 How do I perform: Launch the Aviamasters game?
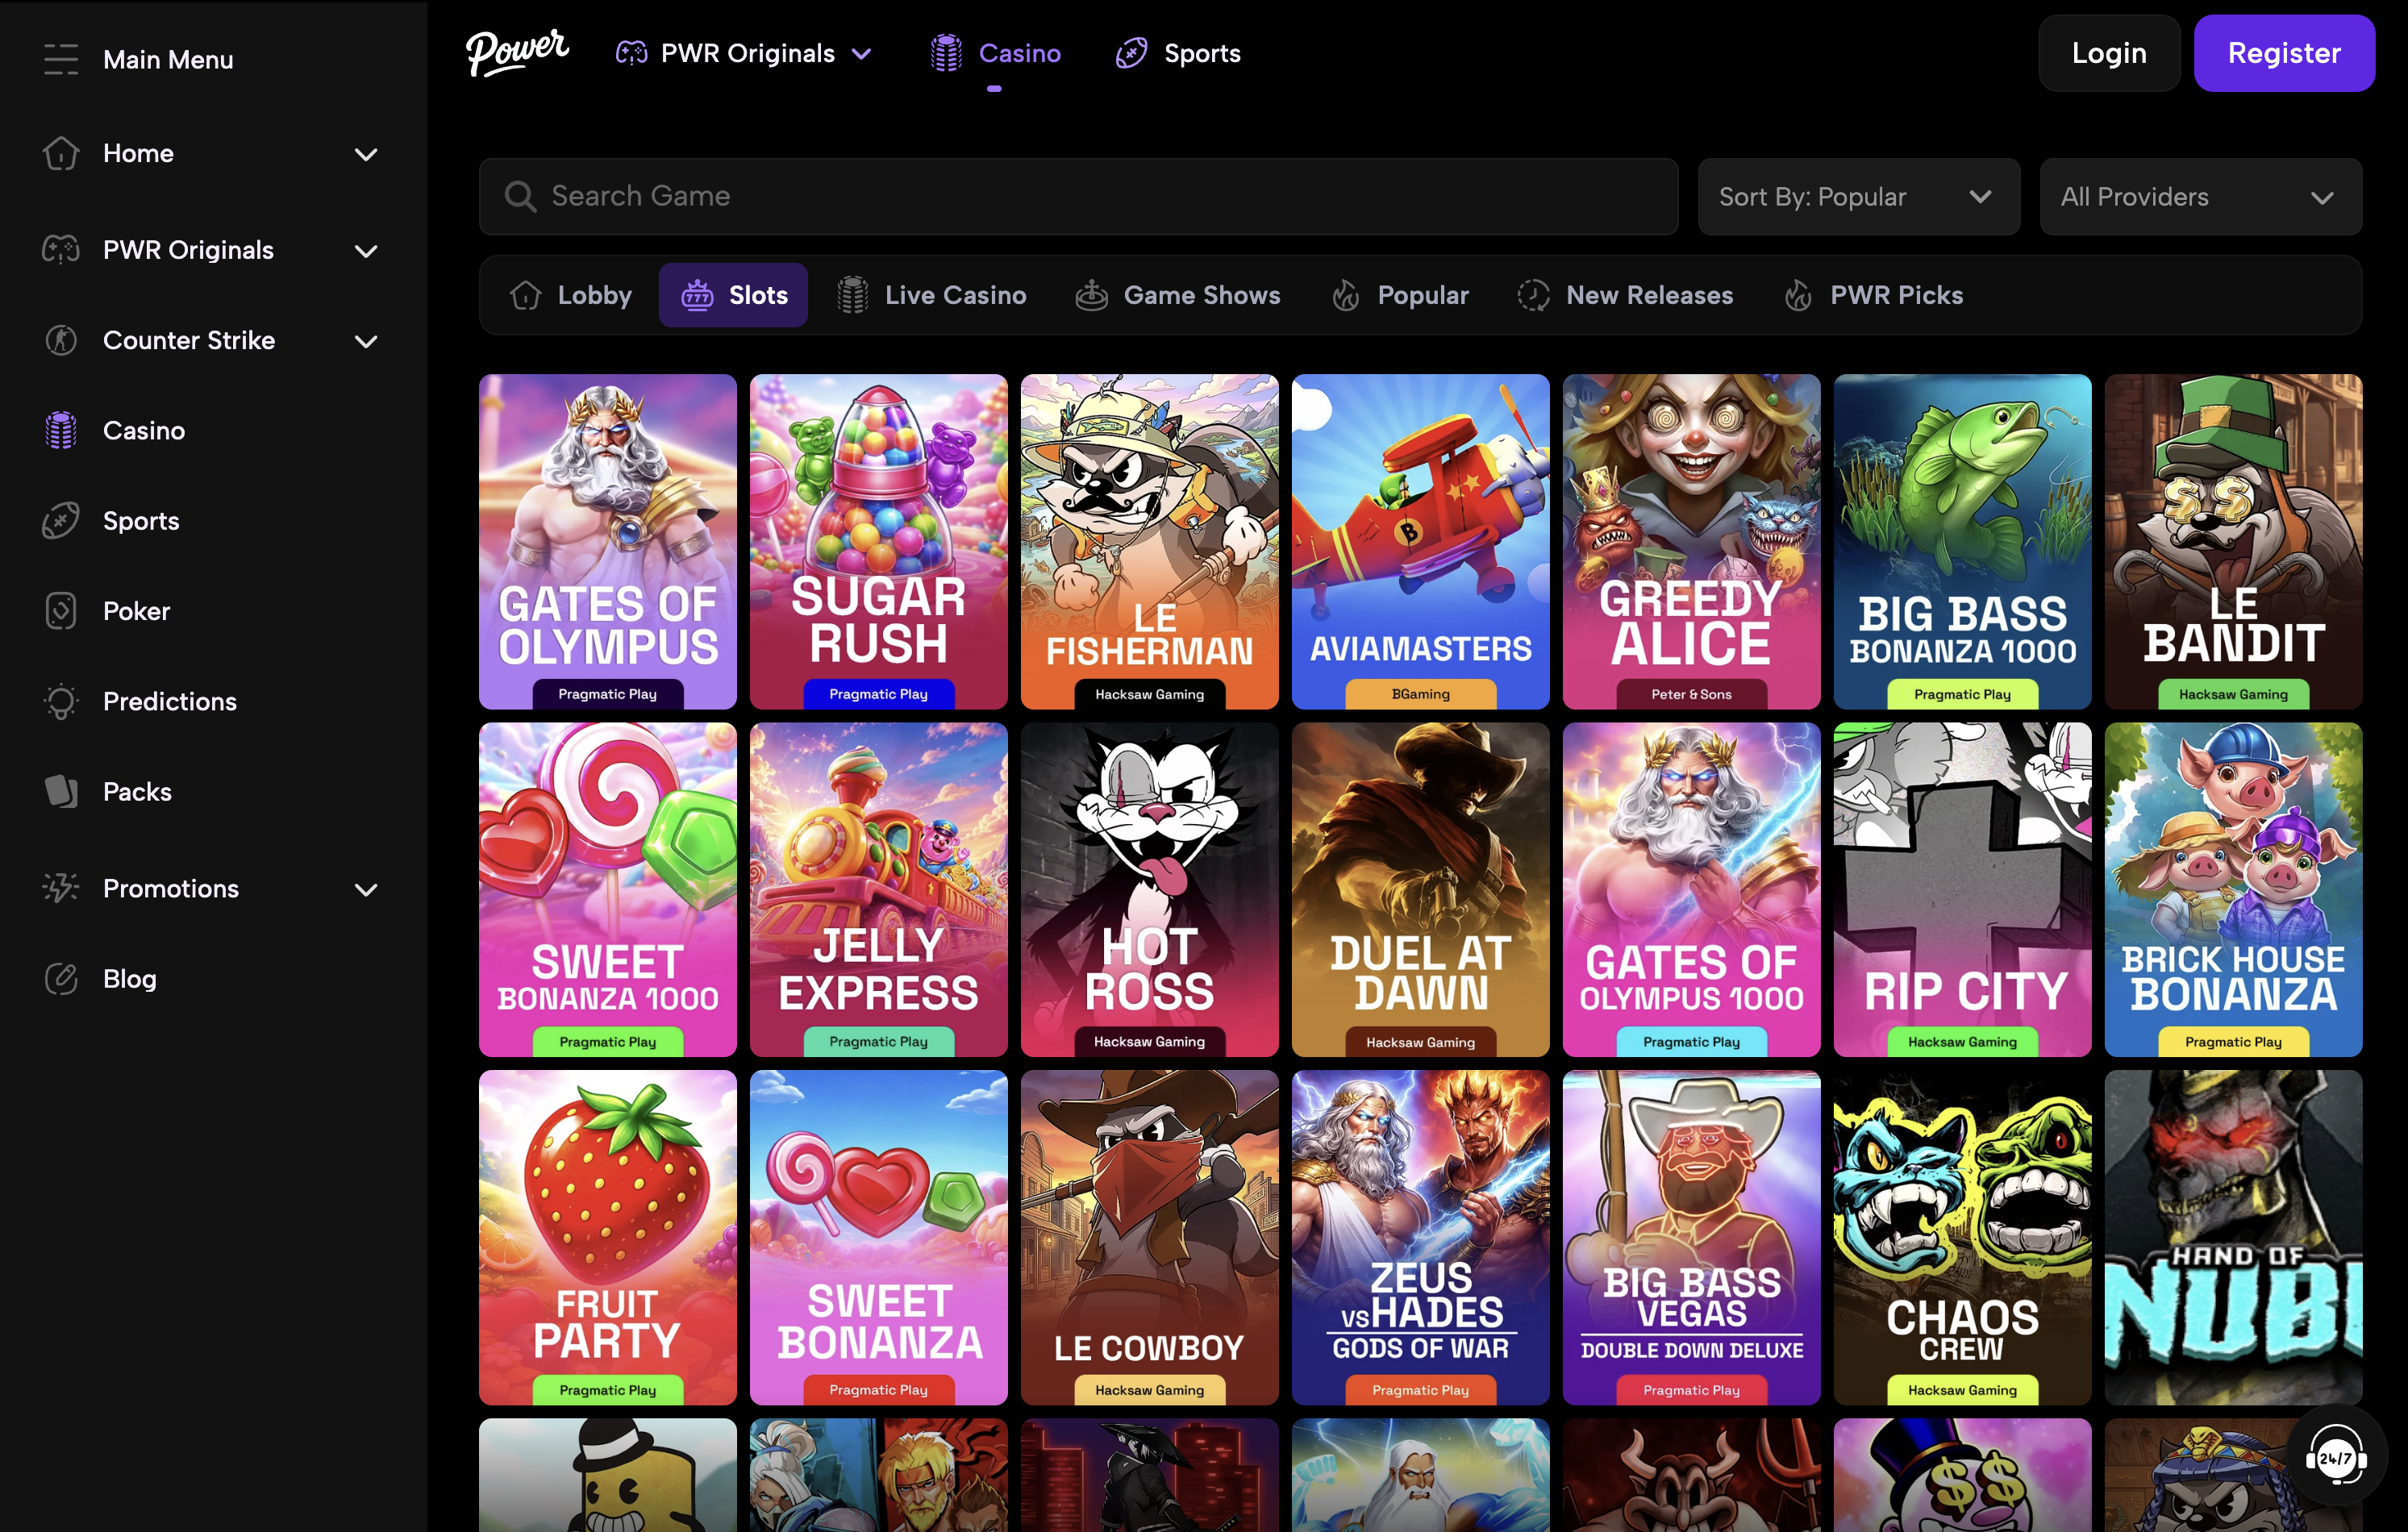1420,541
